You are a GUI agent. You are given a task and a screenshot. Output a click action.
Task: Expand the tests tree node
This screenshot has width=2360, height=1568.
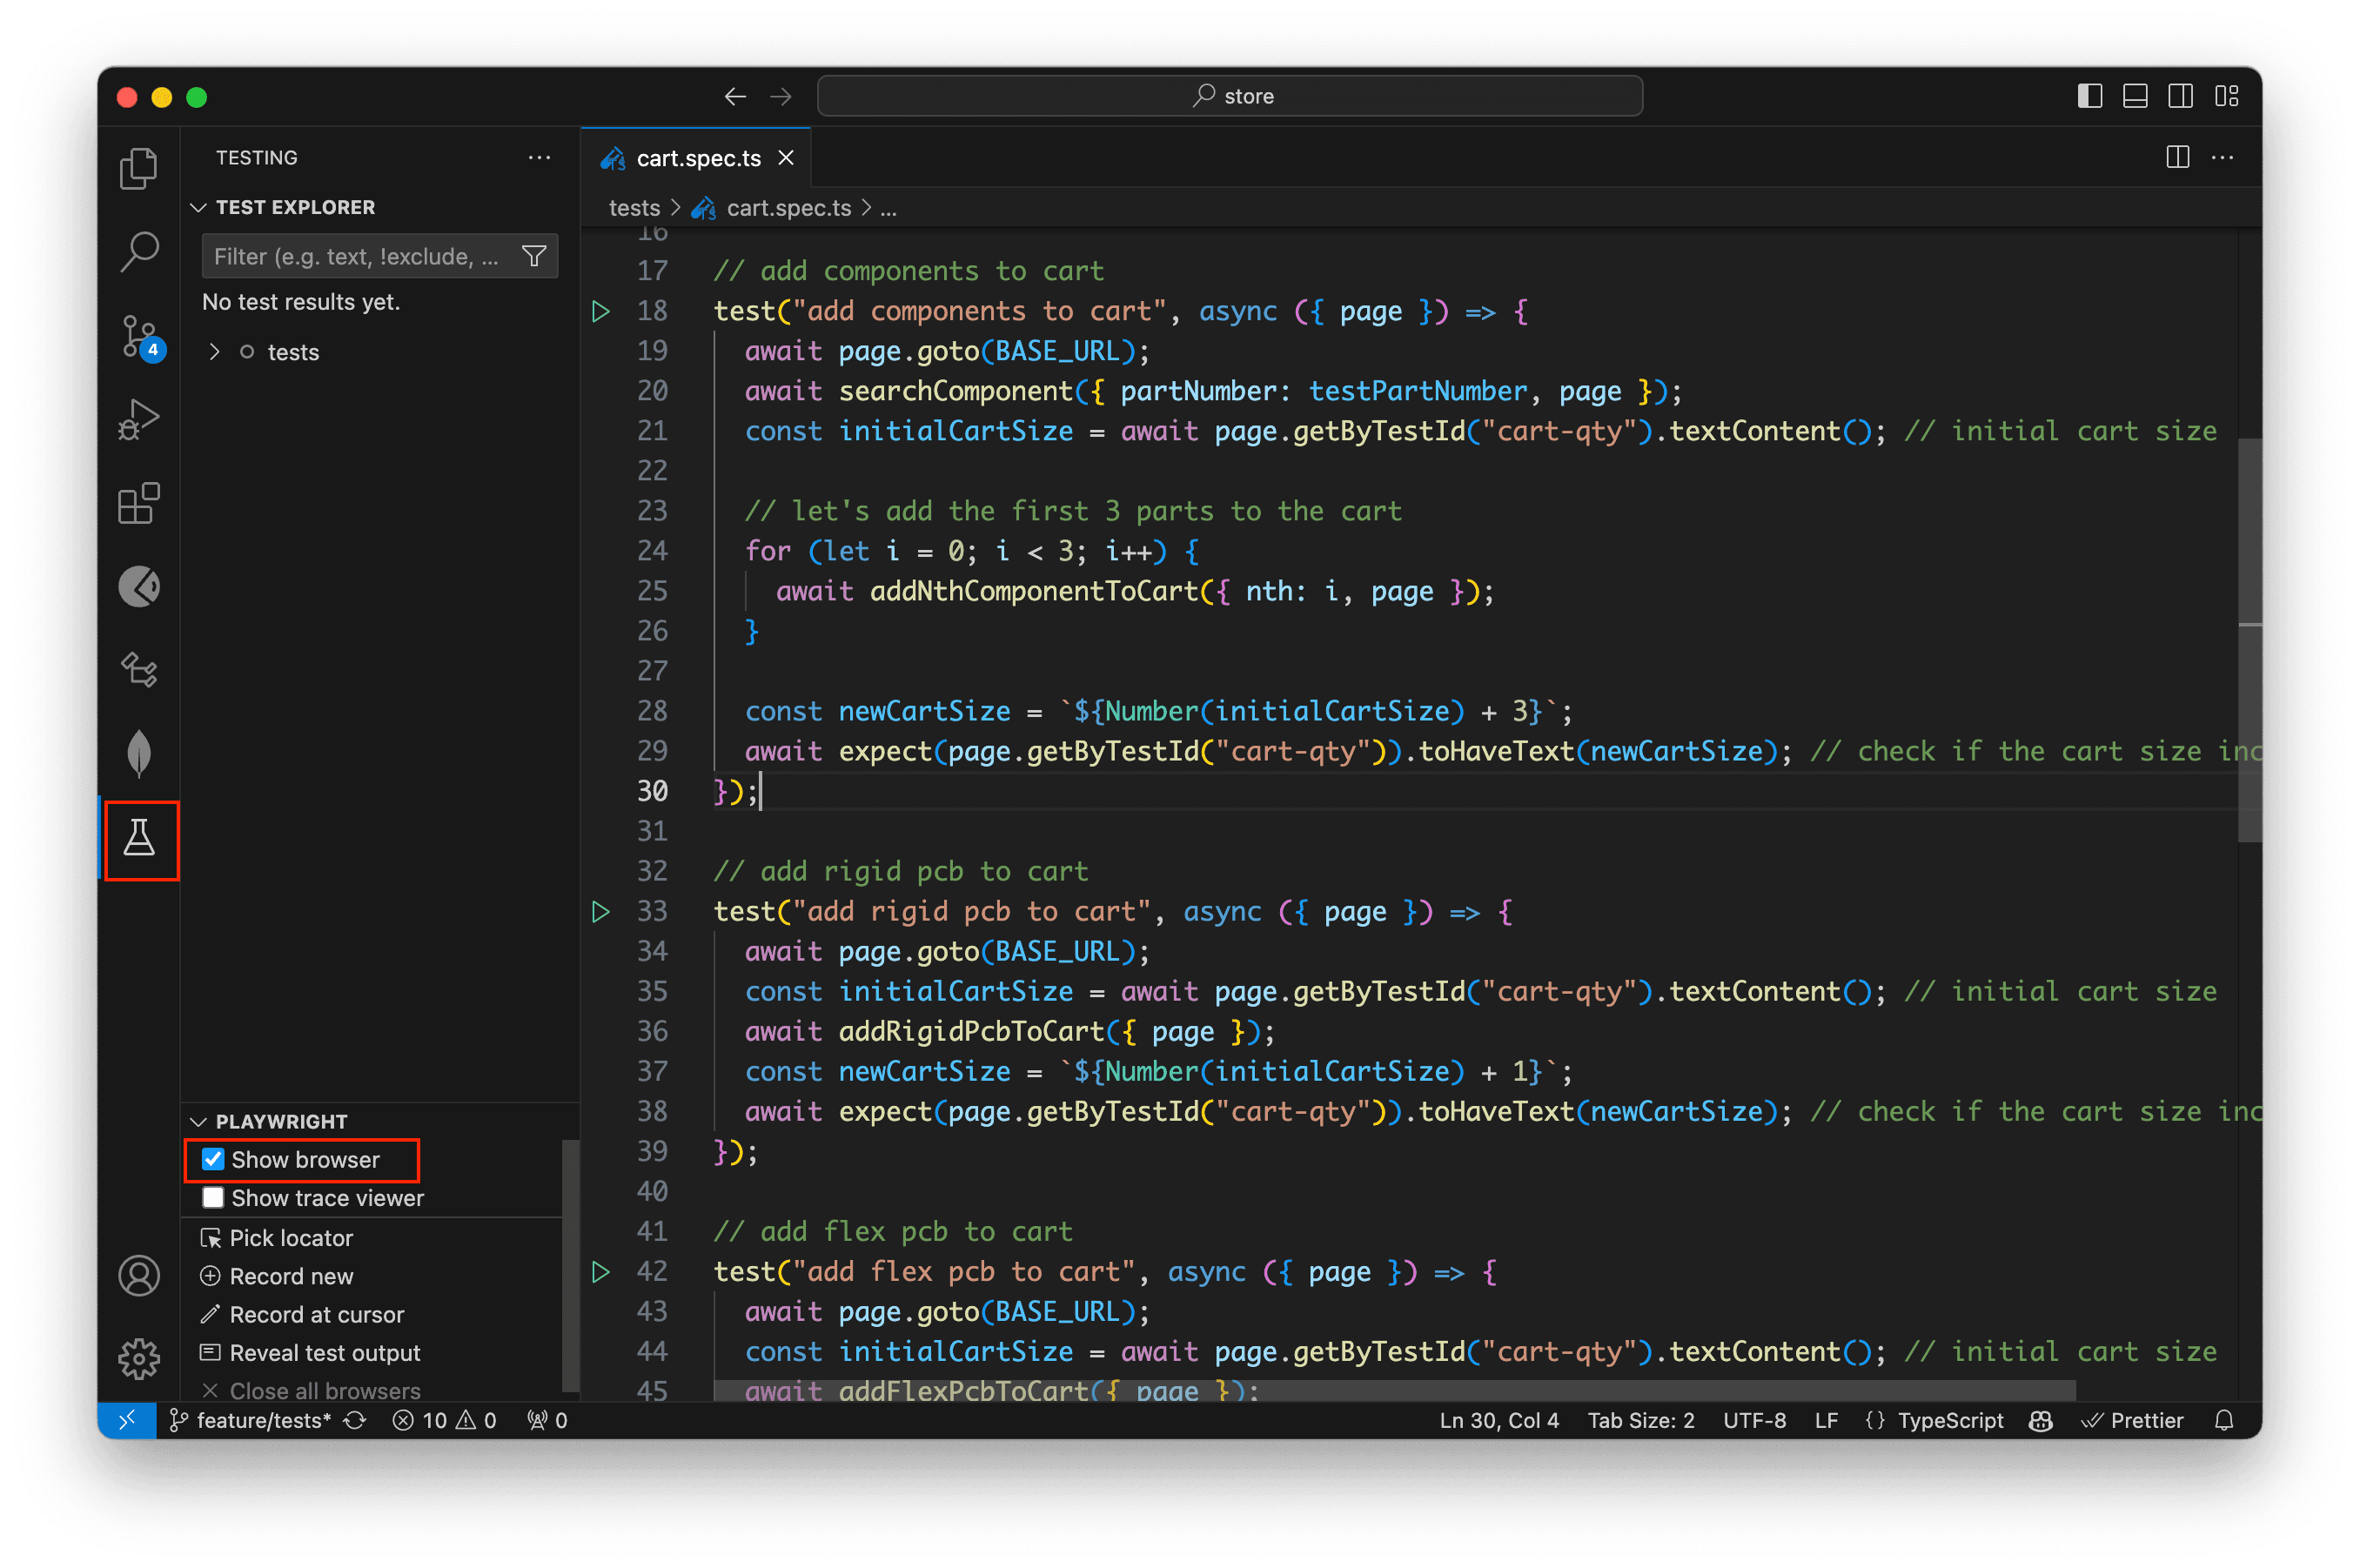tap(214, 352)
